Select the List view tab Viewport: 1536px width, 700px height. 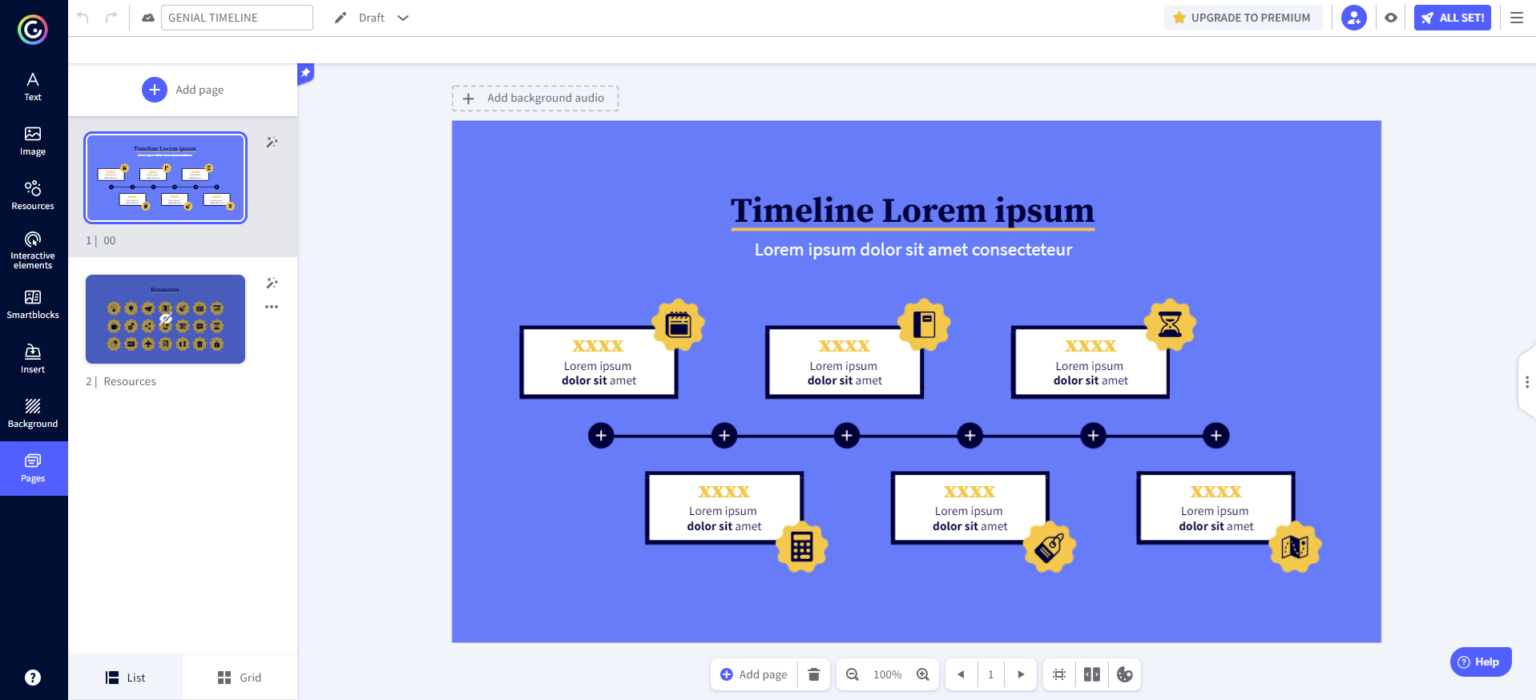[x=124, y=677]
